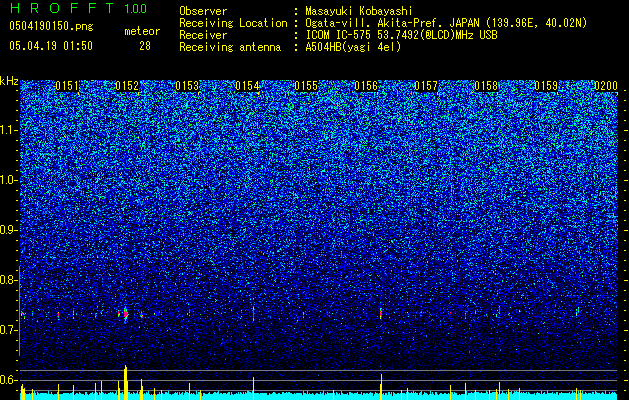The height and width of the screenshot is (400, 629).
Task: Click the kHz axis unit label
Action: 9,81
